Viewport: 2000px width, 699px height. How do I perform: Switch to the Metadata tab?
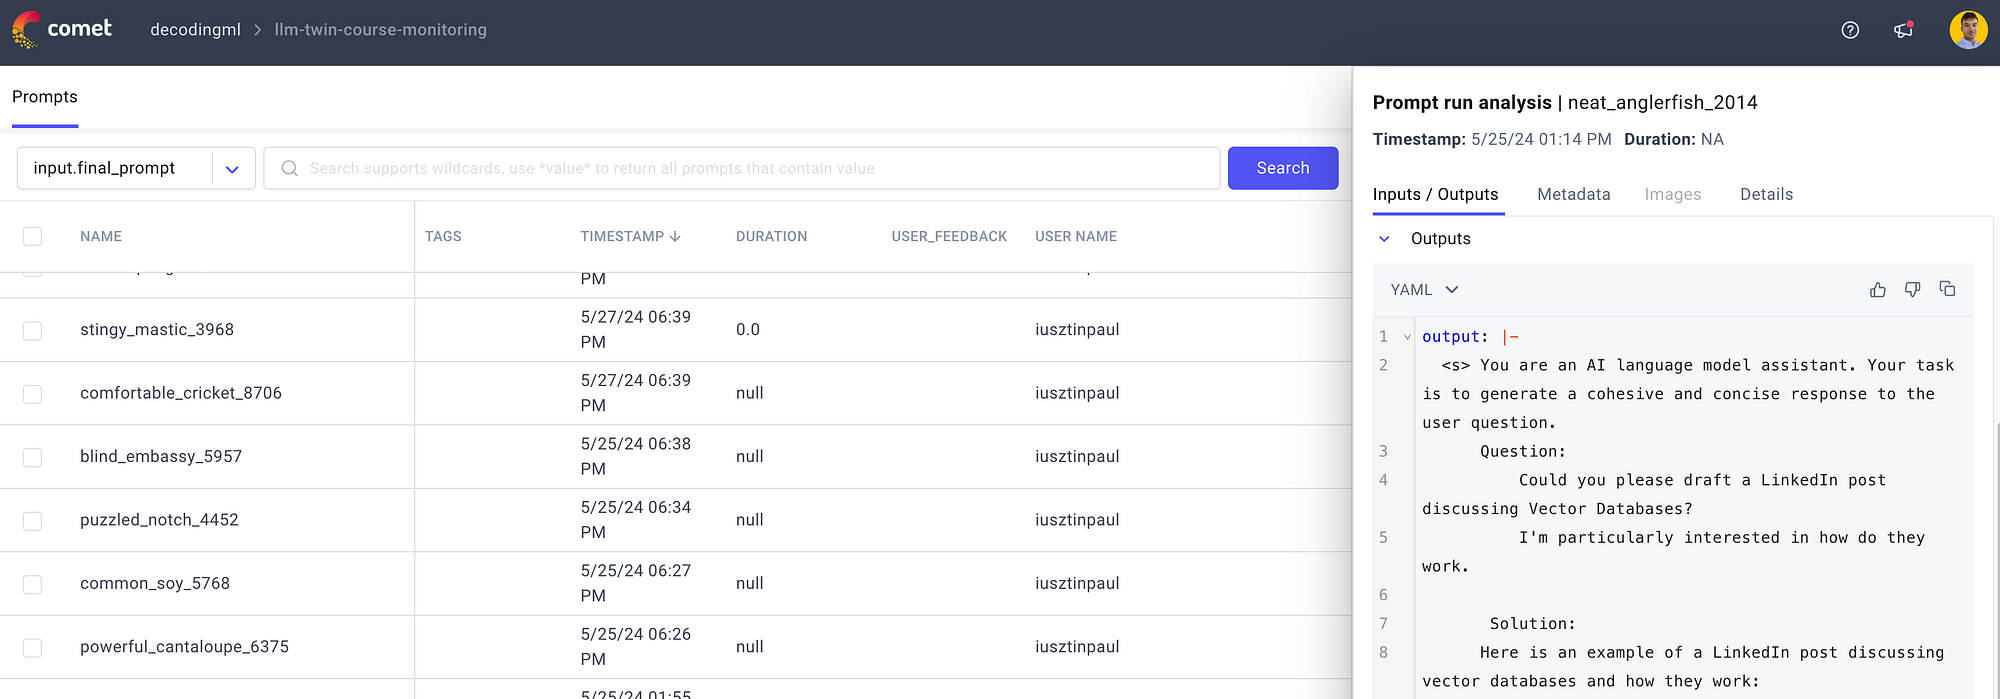point(1574,194)
